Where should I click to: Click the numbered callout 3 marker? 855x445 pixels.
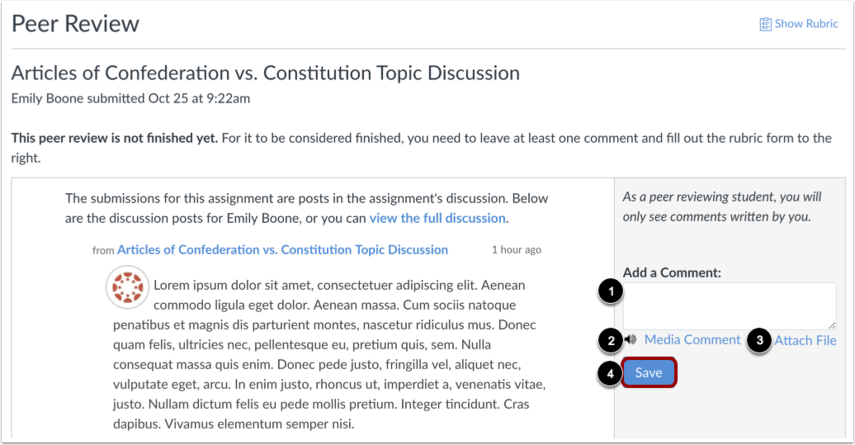[x=759, y=341]
